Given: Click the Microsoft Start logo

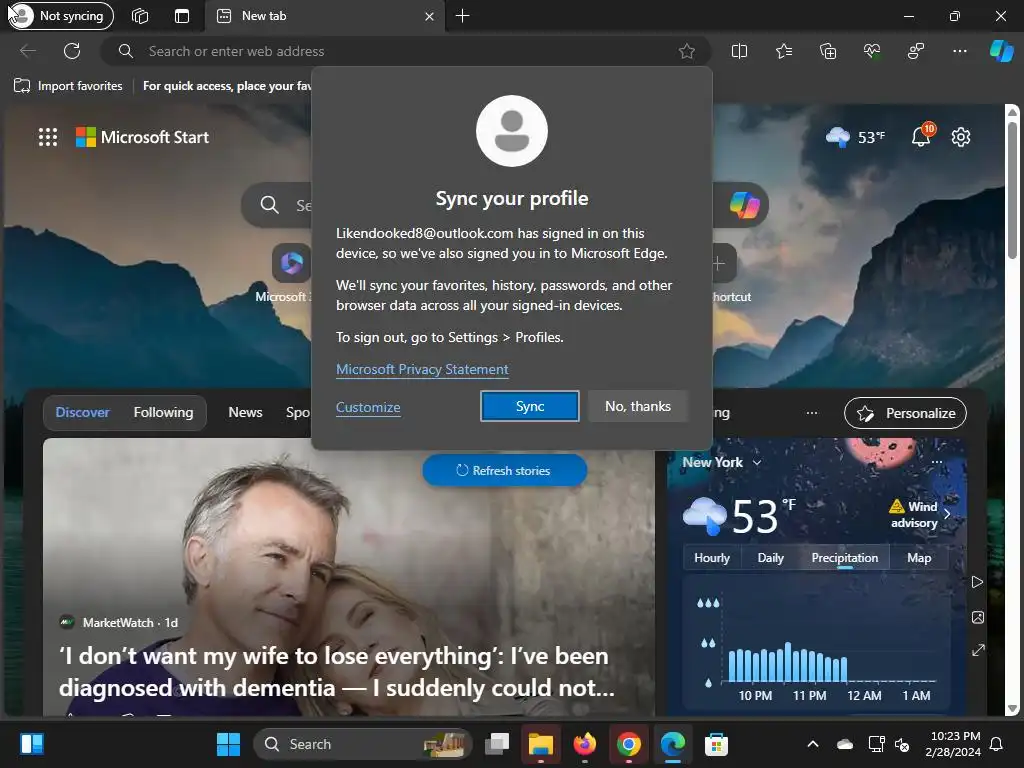Looking at the screenshot, I should pos(142,137).
